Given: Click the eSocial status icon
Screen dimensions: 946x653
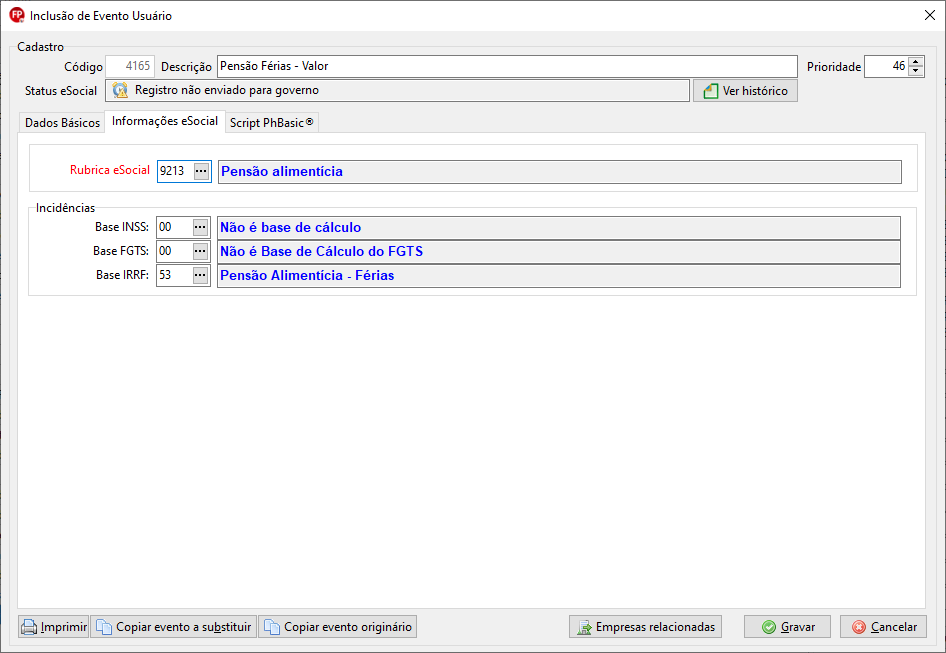Looking at the screenshot, I should (120, 91).
